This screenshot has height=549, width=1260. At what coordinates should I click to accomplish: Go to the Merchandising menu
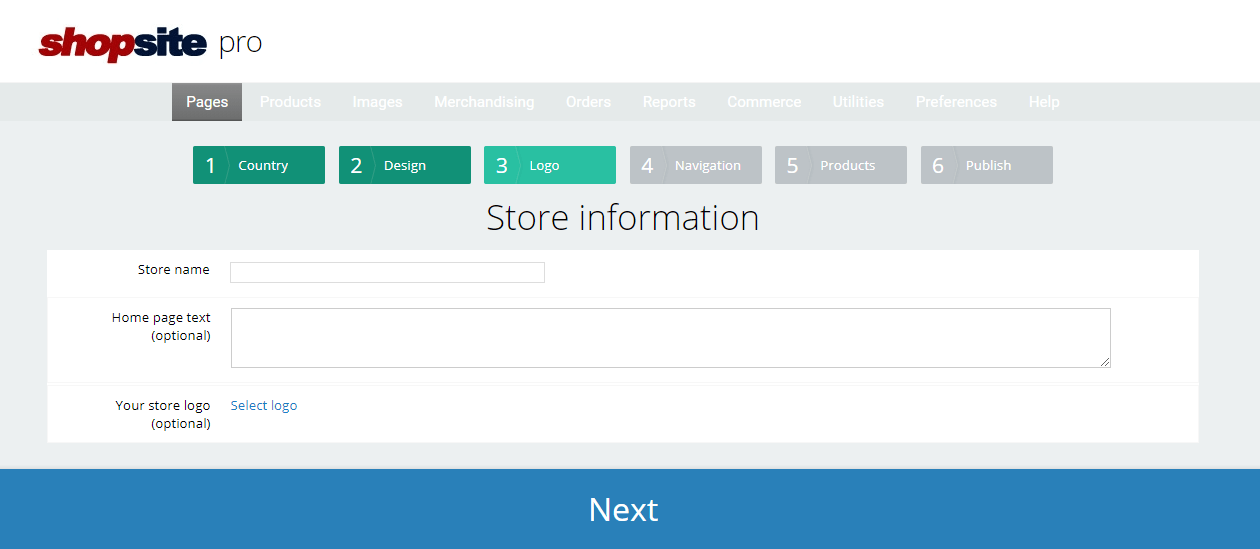[484, 102]
